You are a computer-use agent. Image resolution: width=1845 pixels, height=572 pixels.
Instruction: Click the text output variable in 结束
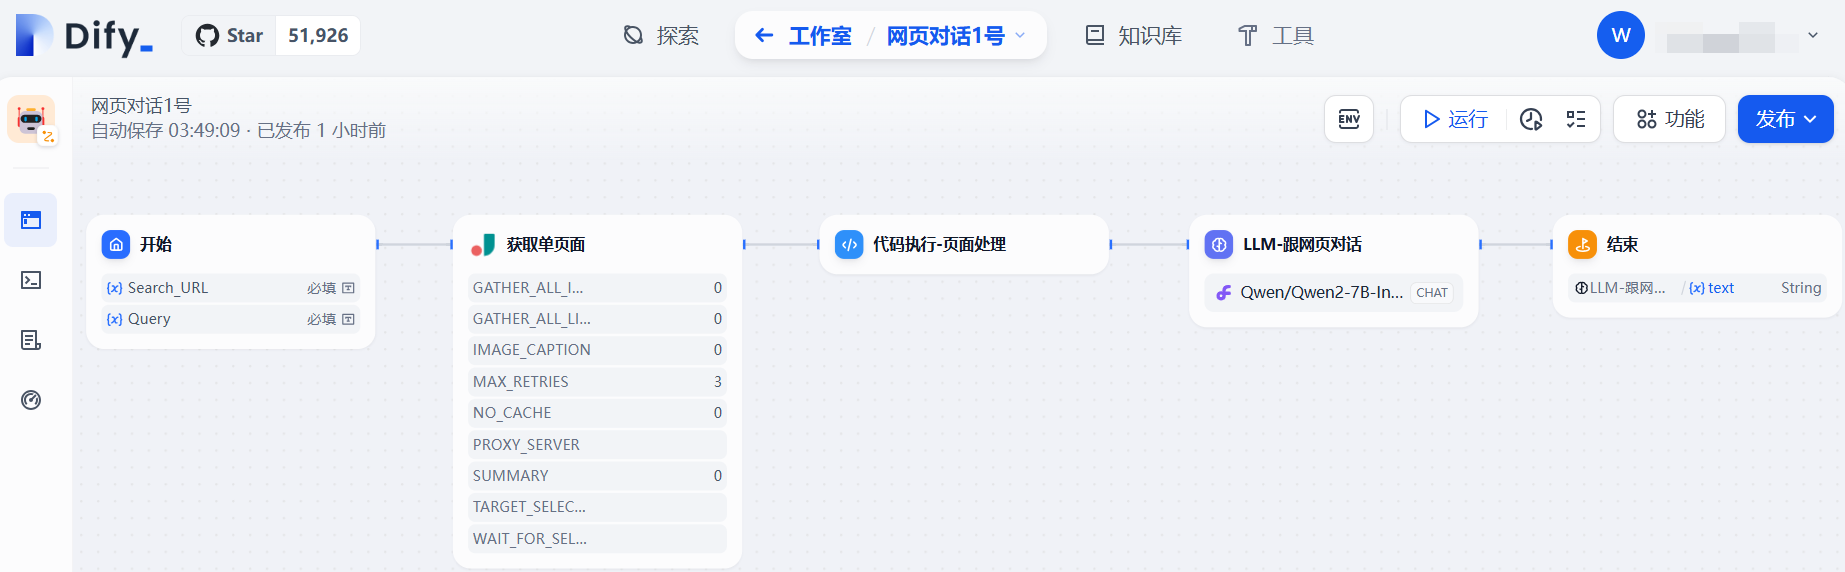coord(1712,288)
